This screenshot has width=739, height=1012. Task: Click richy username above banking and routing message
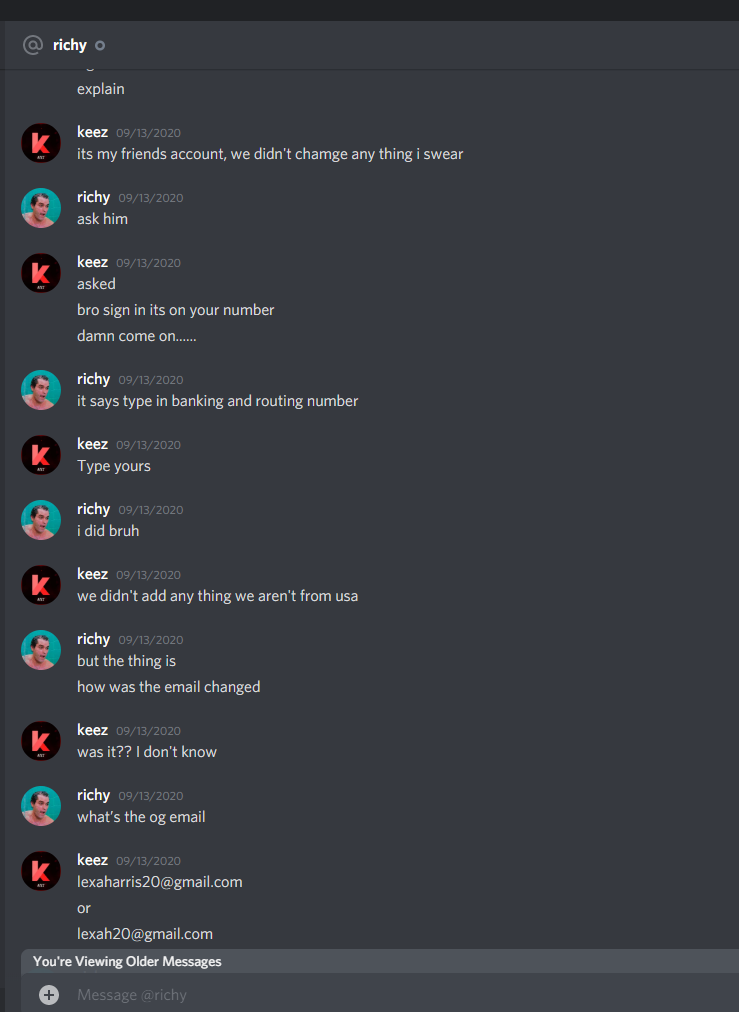(x=94, y=379)
